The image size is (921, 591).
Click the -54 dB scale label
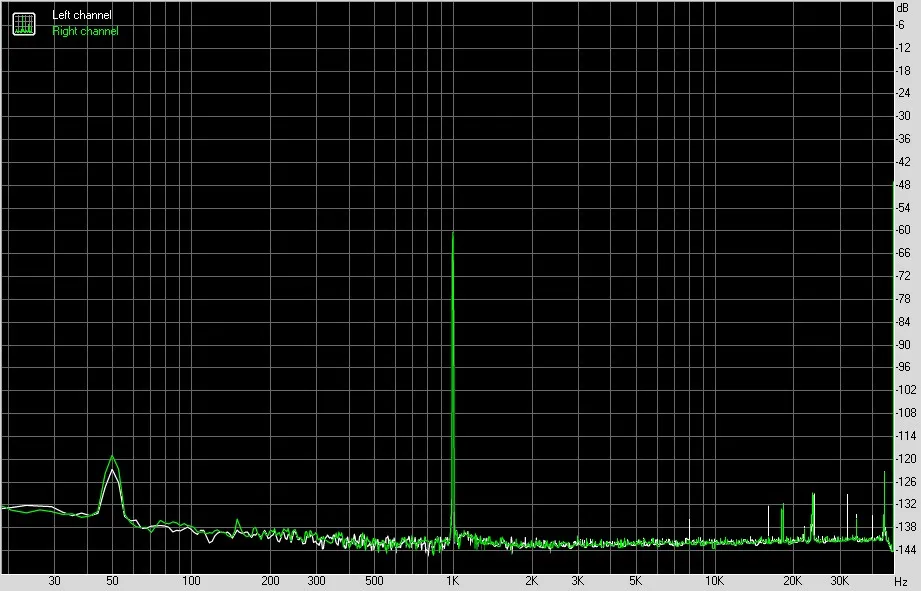903,208
